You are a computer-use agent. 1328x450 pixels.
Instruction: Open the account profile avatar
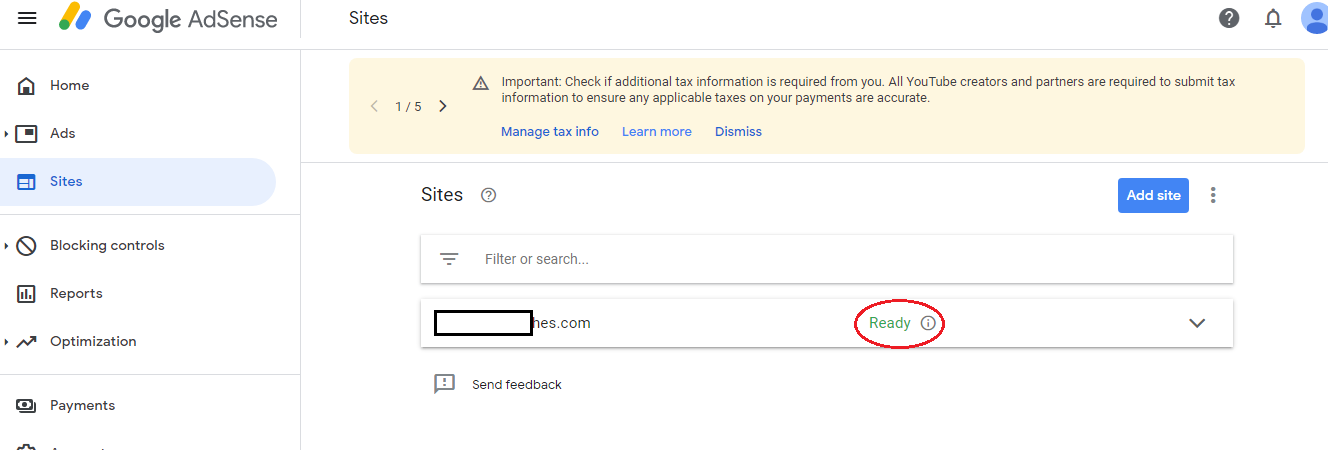(x=1314, y=18)
